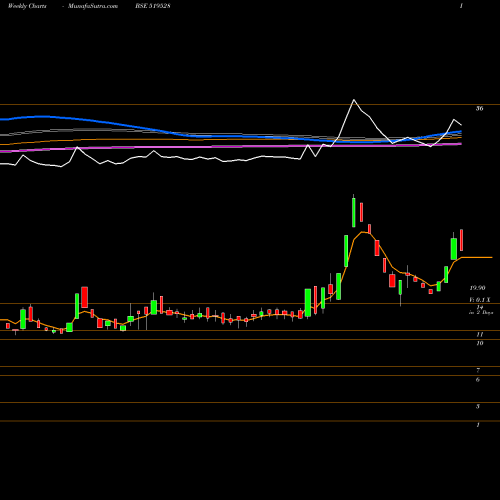This screenshot has height=500, width=500.
Task: Click the 'in 2 Days' label
Action: click(x=481, y=313)
